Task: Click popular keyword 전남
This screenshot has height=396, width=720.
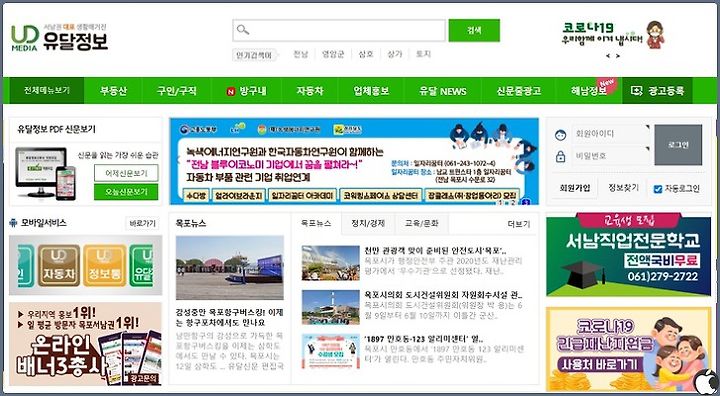Action: pyautogui.click(x=301, y=55)
